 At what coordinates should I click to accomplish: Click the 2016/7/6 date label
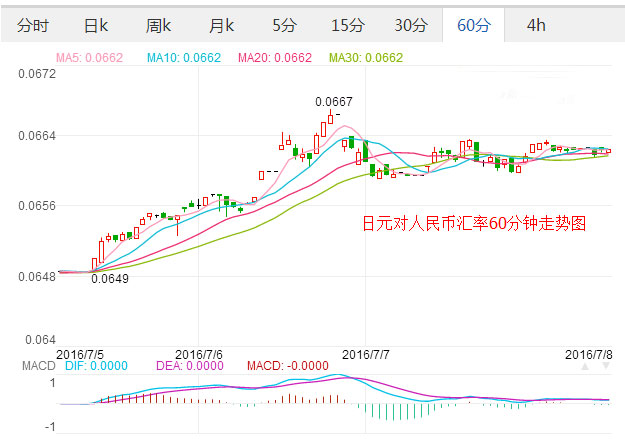tap(199, 354)
